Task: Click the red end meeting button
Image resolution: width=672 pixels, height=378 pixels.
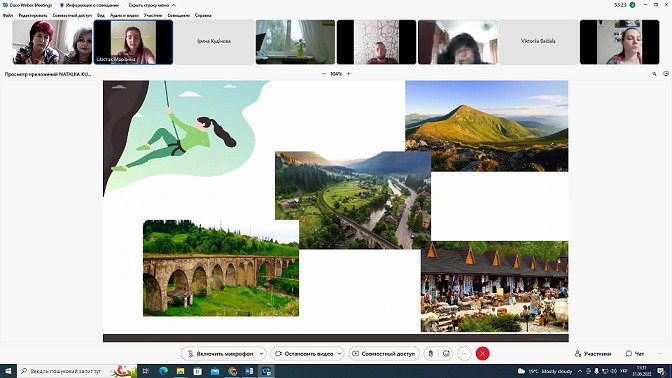Action: 482,354
